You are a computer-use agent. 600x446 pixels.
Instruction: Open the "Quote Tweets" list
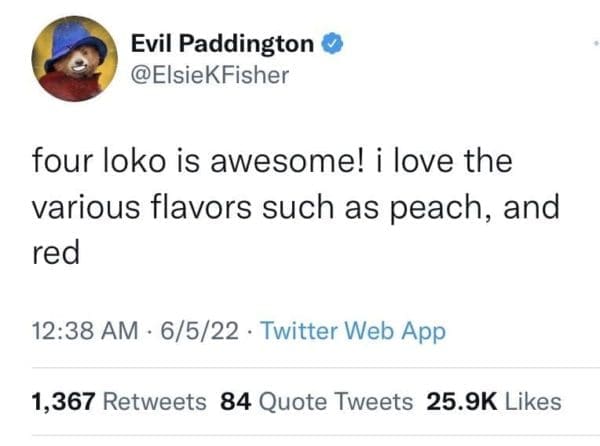pos(336,402)
